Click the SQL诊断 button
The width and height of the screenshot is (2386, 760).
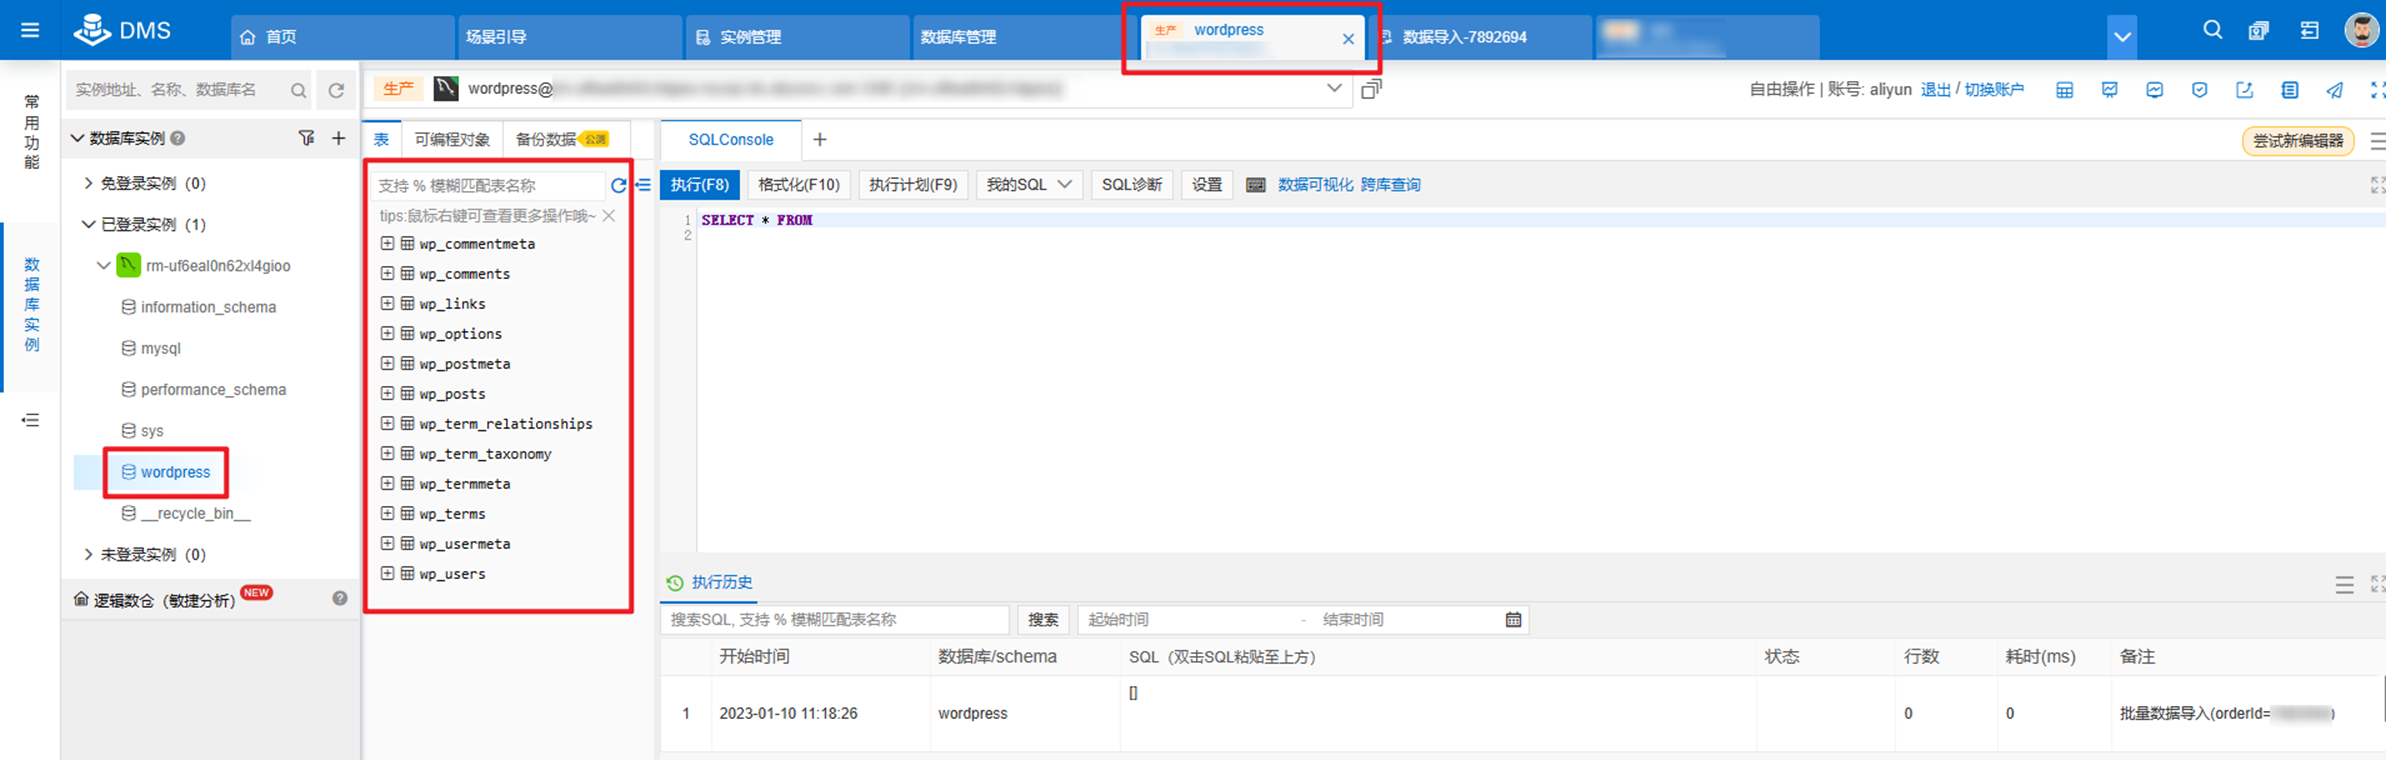(1132, 185)
